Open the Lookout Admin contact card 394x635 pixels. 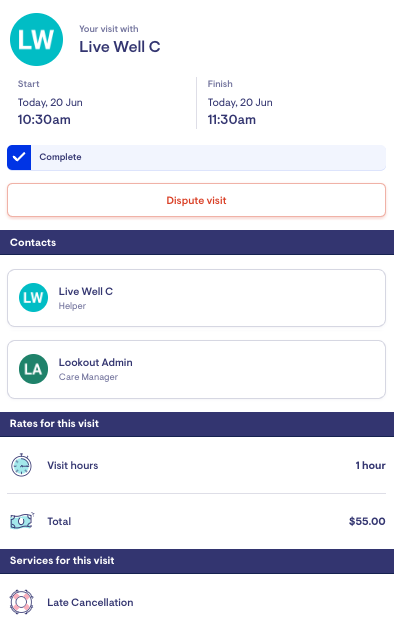(x=196, y=369)
